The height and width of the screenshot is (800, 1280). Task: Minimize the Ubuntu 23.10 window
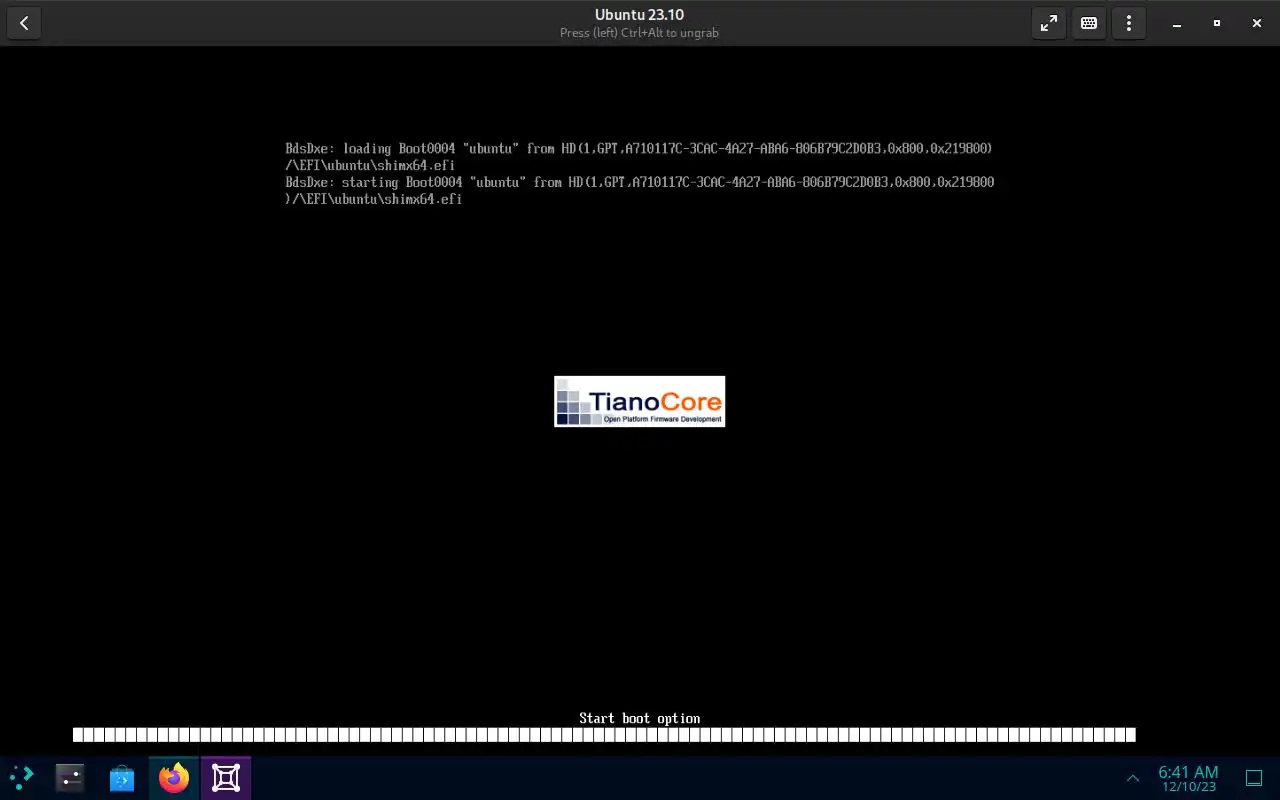coord(1177,23)
